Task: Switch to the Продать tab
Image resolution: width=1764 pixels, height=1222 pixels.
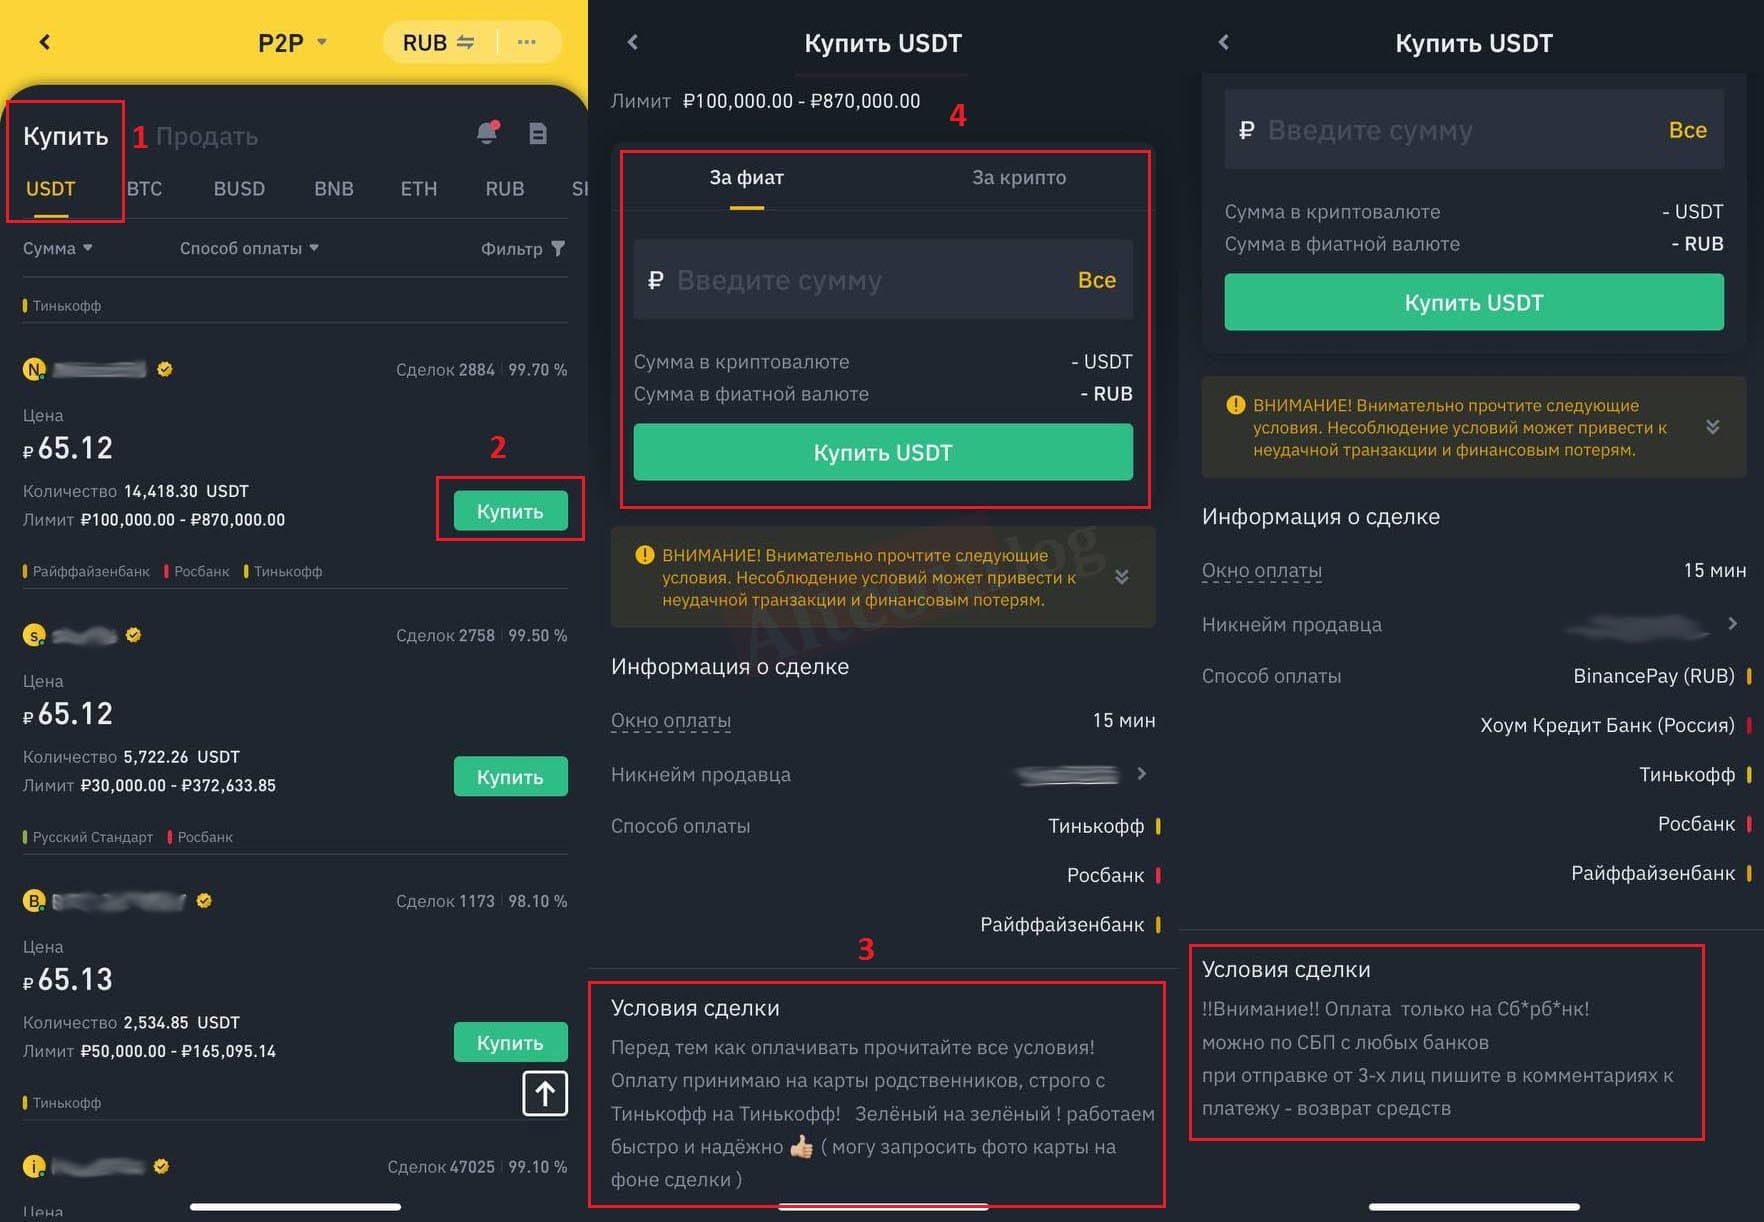Action: pos(207,136)
